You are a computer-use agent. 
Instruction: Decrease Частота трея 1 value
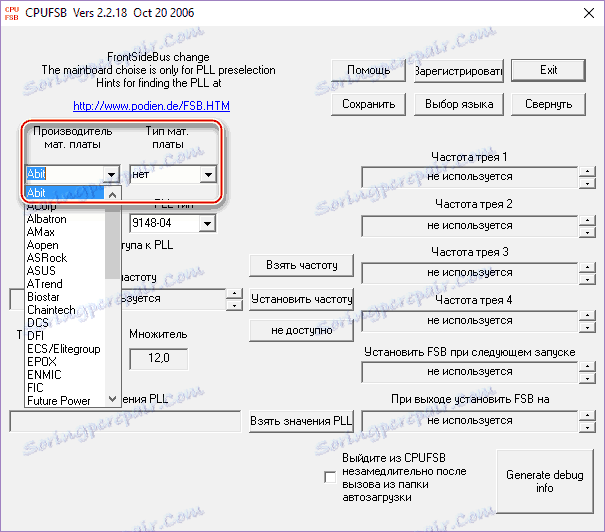point(587,183)
